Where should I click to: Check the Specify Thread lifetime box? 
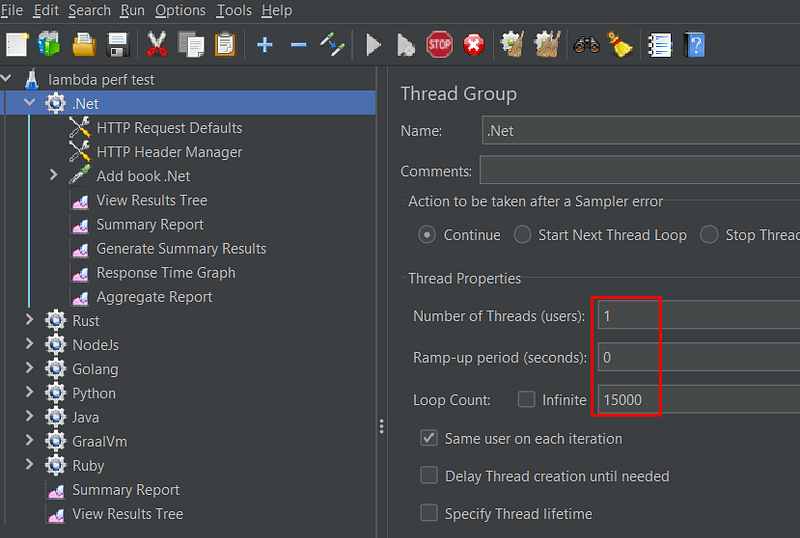click(x=429, y=512)
